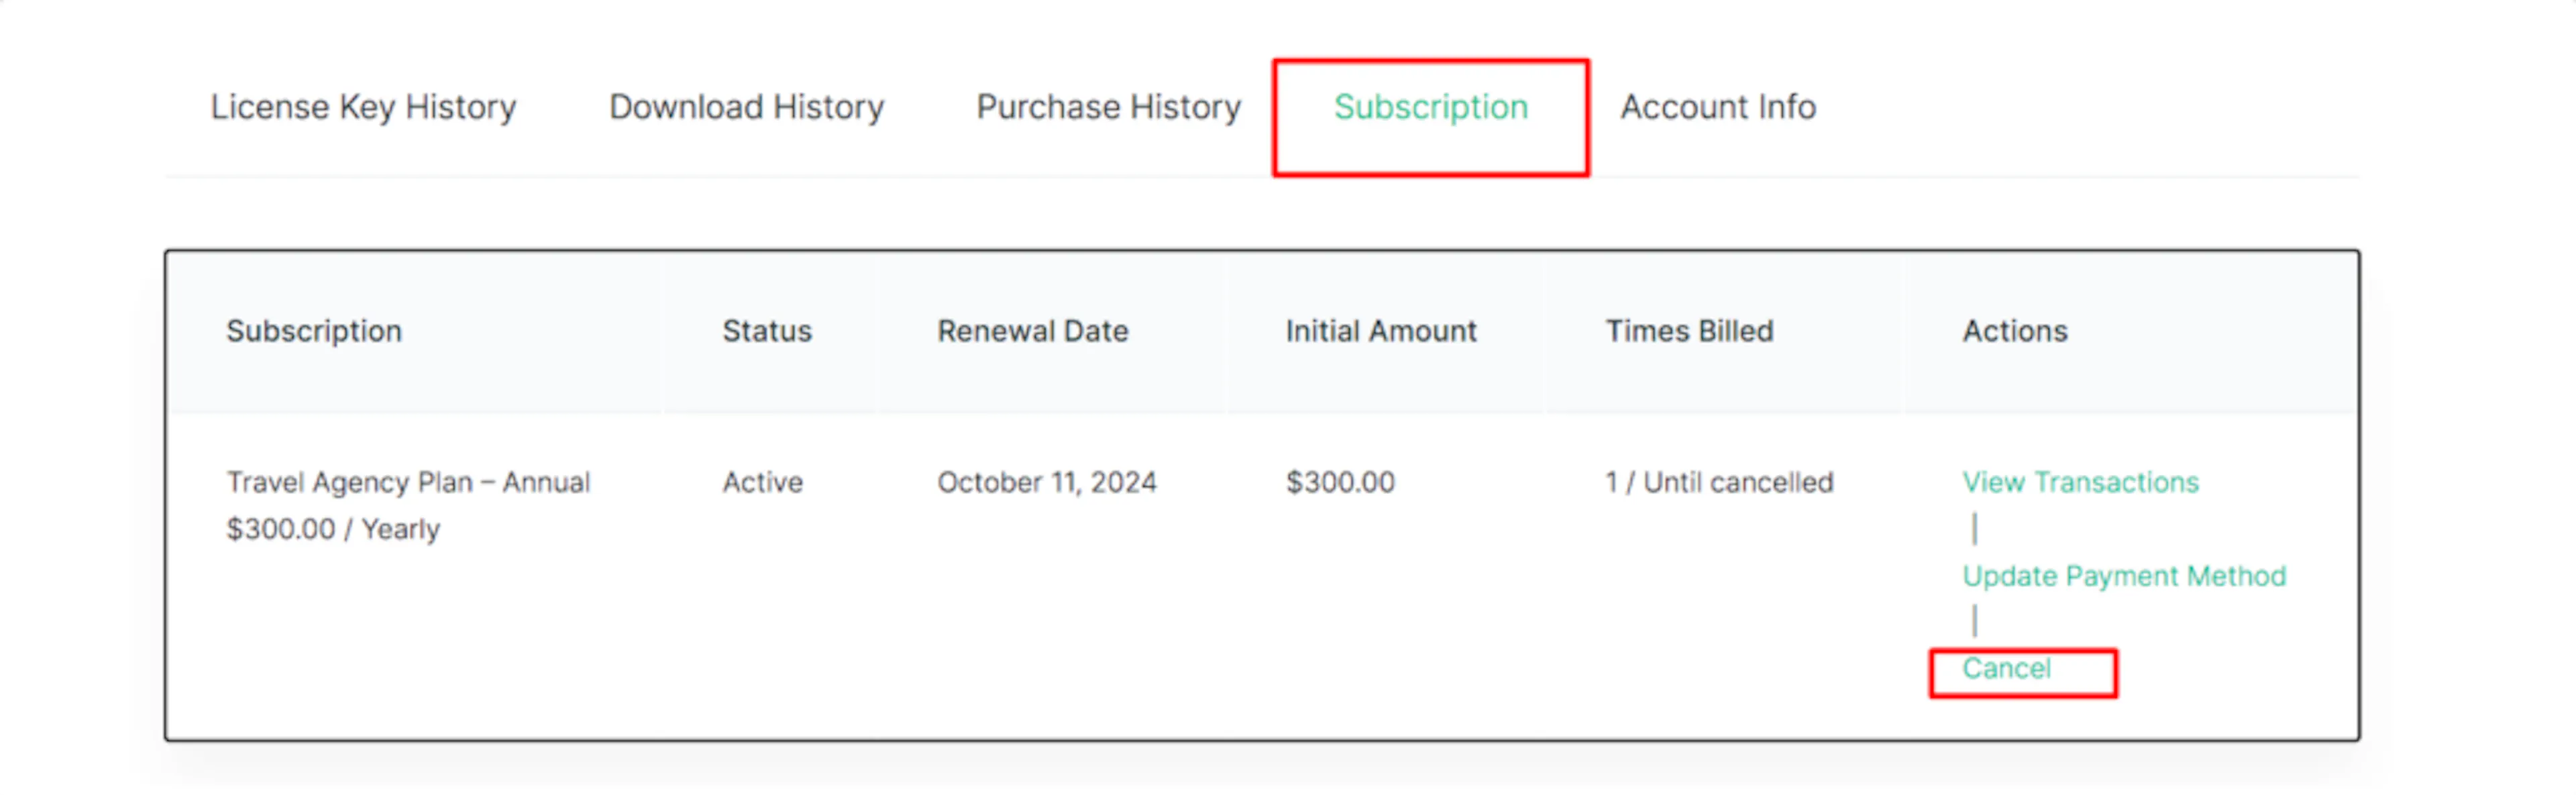Click the Status column header
The height and width of the screenshot is (795, 2576).
[x=767, y=331]
